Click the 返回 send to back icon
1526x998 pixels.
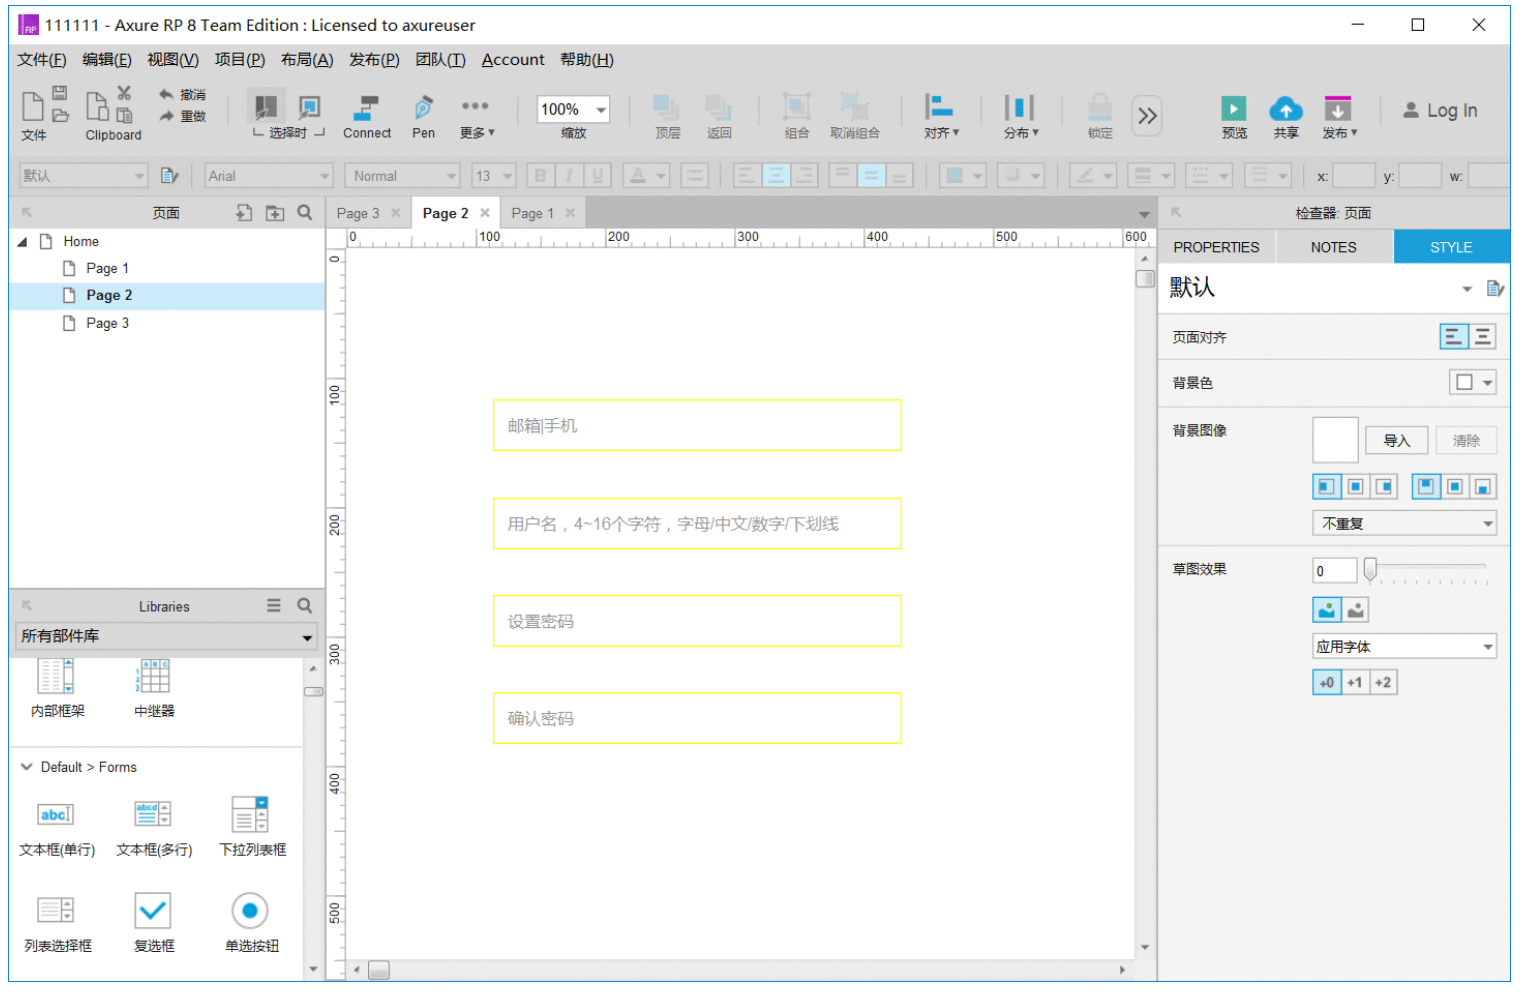click(719, 116)
